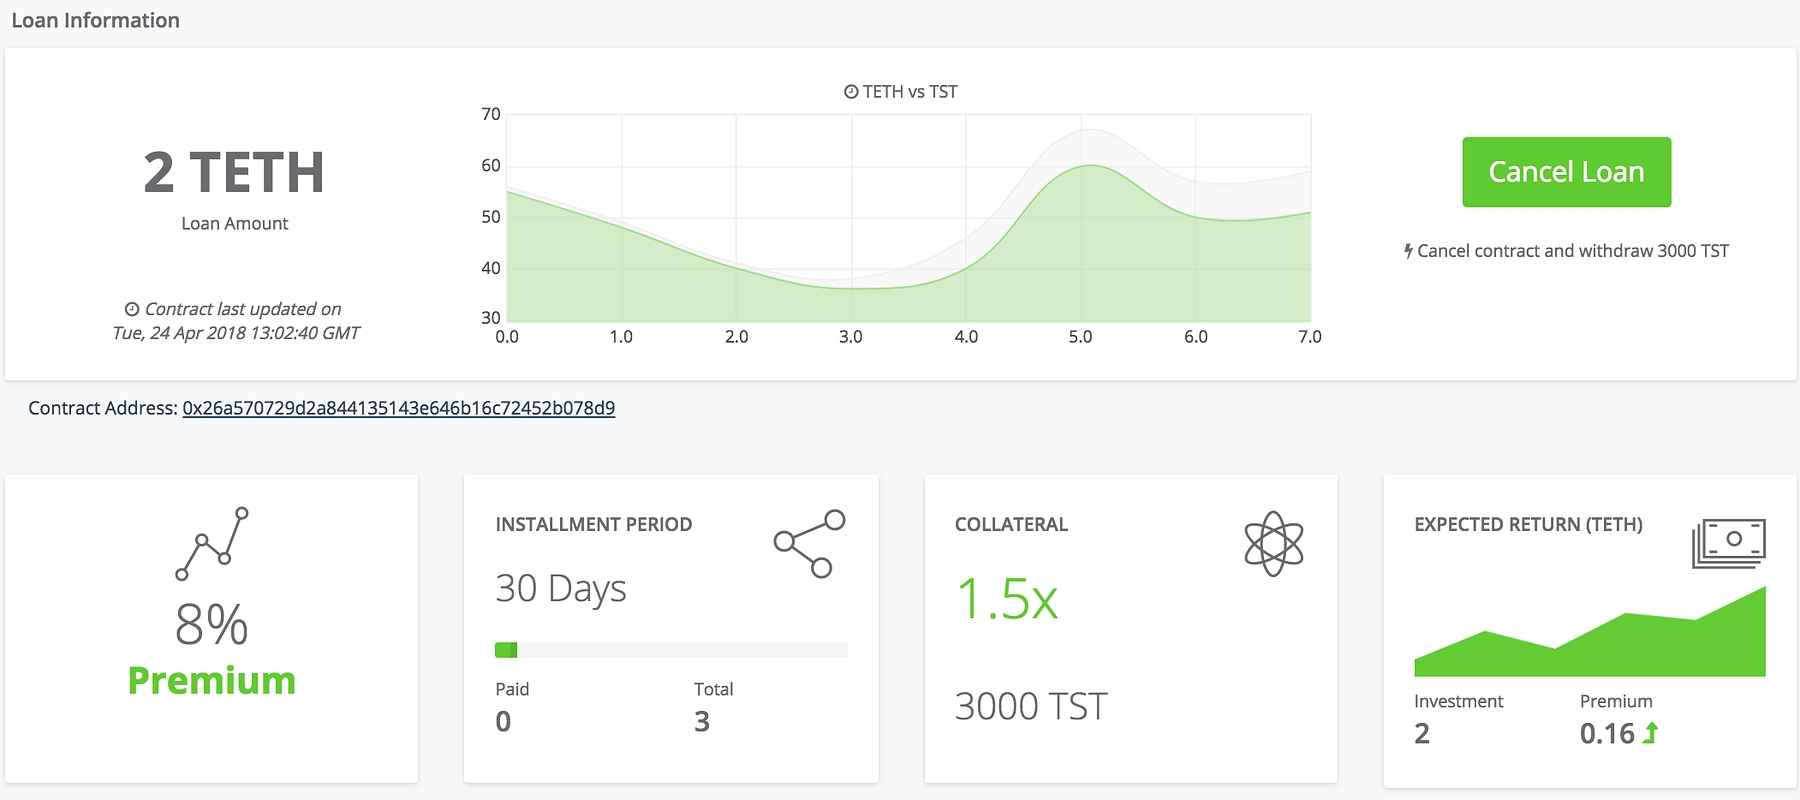Image resolution: width=1800 pixels, height=800 pixels.
Task: Click the 3000 TST collateral amount
Action: [x=1031, y=707]
